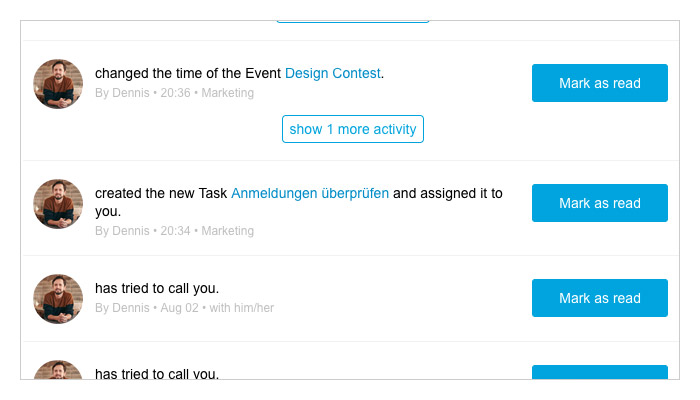Click By Dennis on the Aug 02 notification
The image size is (700, 400).
coord(122,308)
